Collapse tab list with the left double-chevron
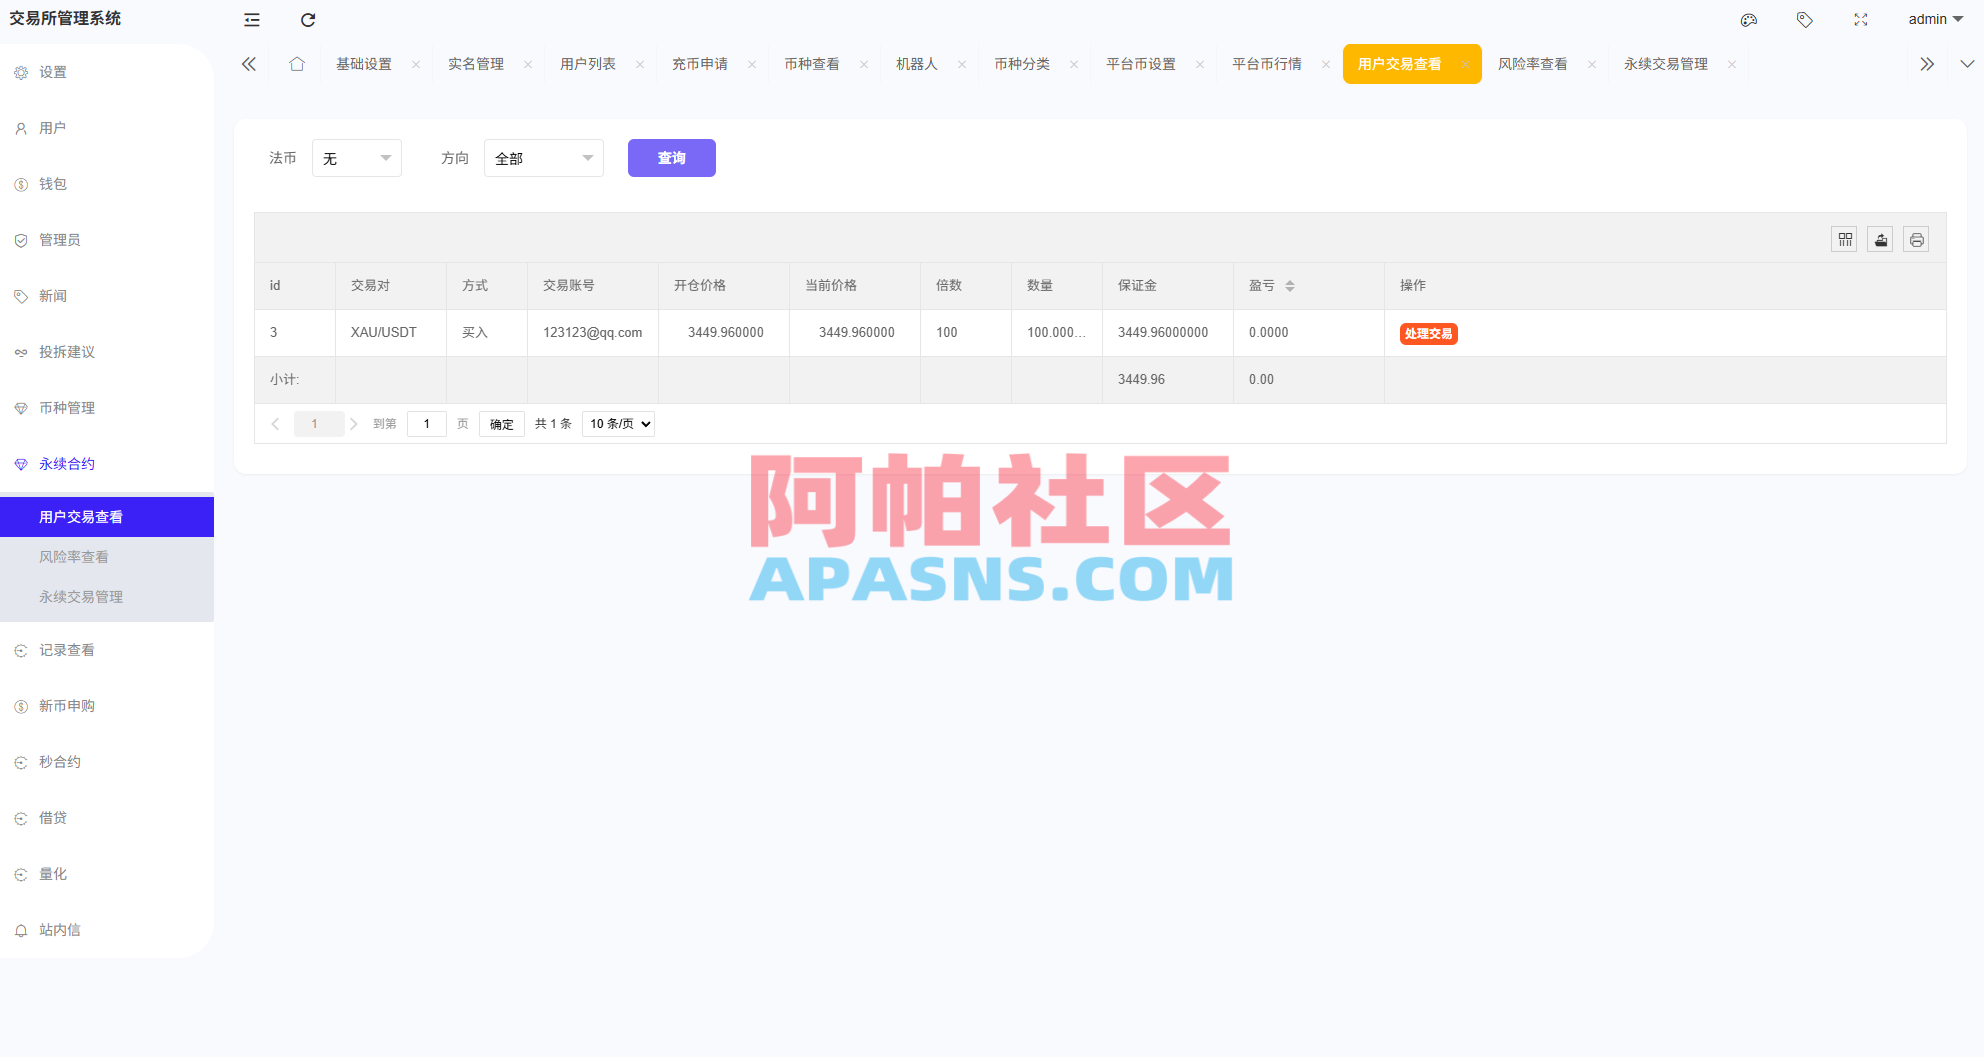1984x1057 pixels. tap(248, 63)
